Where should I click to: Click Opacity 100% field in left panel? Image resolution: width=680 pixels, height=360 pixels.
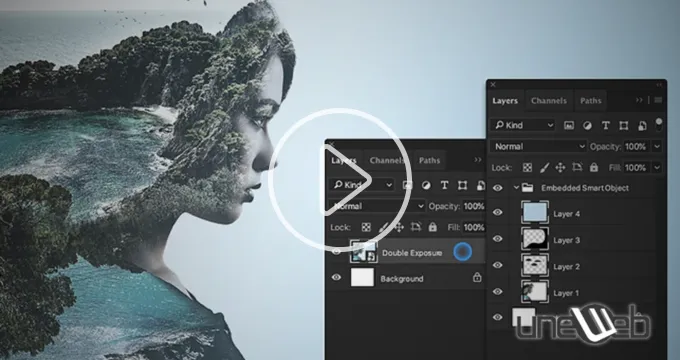tap(474, 206)
